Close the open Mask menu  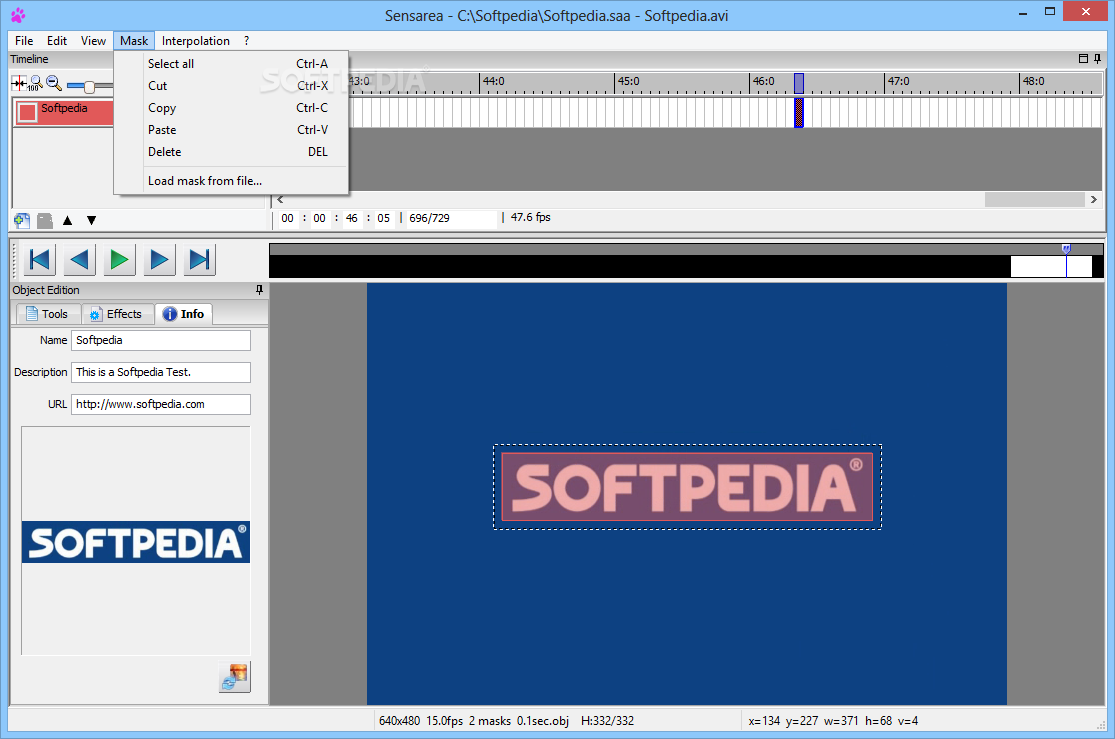click(134, 41)
